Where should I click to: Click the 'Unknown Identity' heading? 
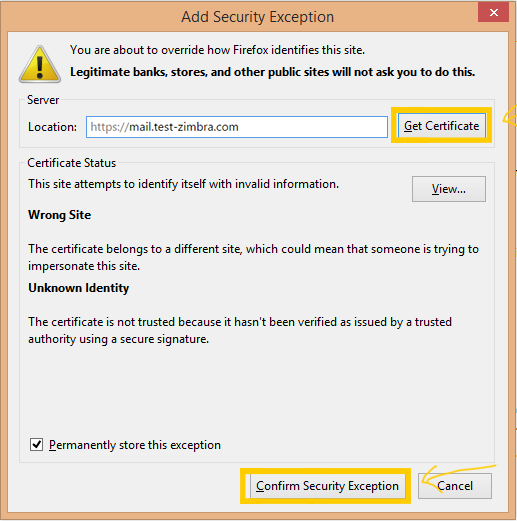79,288
